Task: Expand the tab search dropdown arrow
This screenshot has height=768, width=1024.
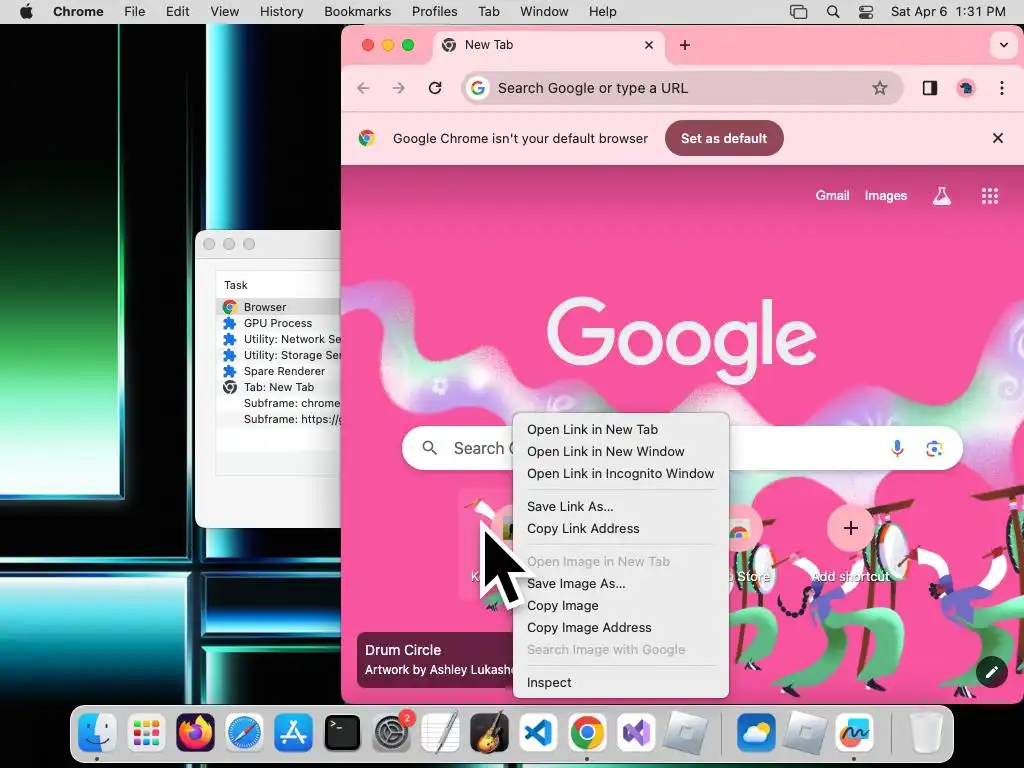Action: (1003, 45)
